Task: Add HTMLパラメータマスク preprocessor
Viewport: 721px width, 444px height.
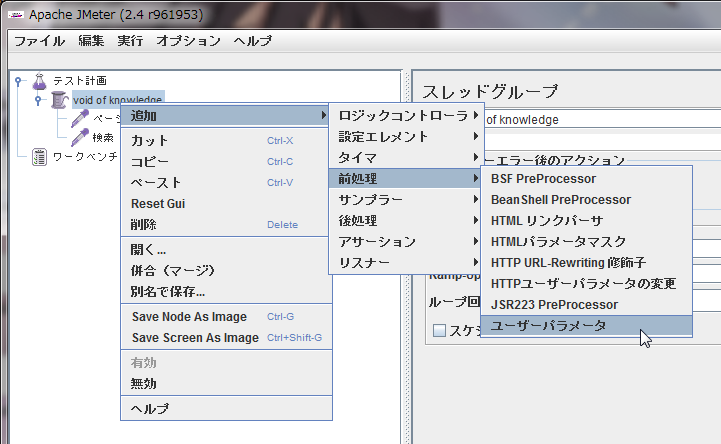Action: pos(586,241)
